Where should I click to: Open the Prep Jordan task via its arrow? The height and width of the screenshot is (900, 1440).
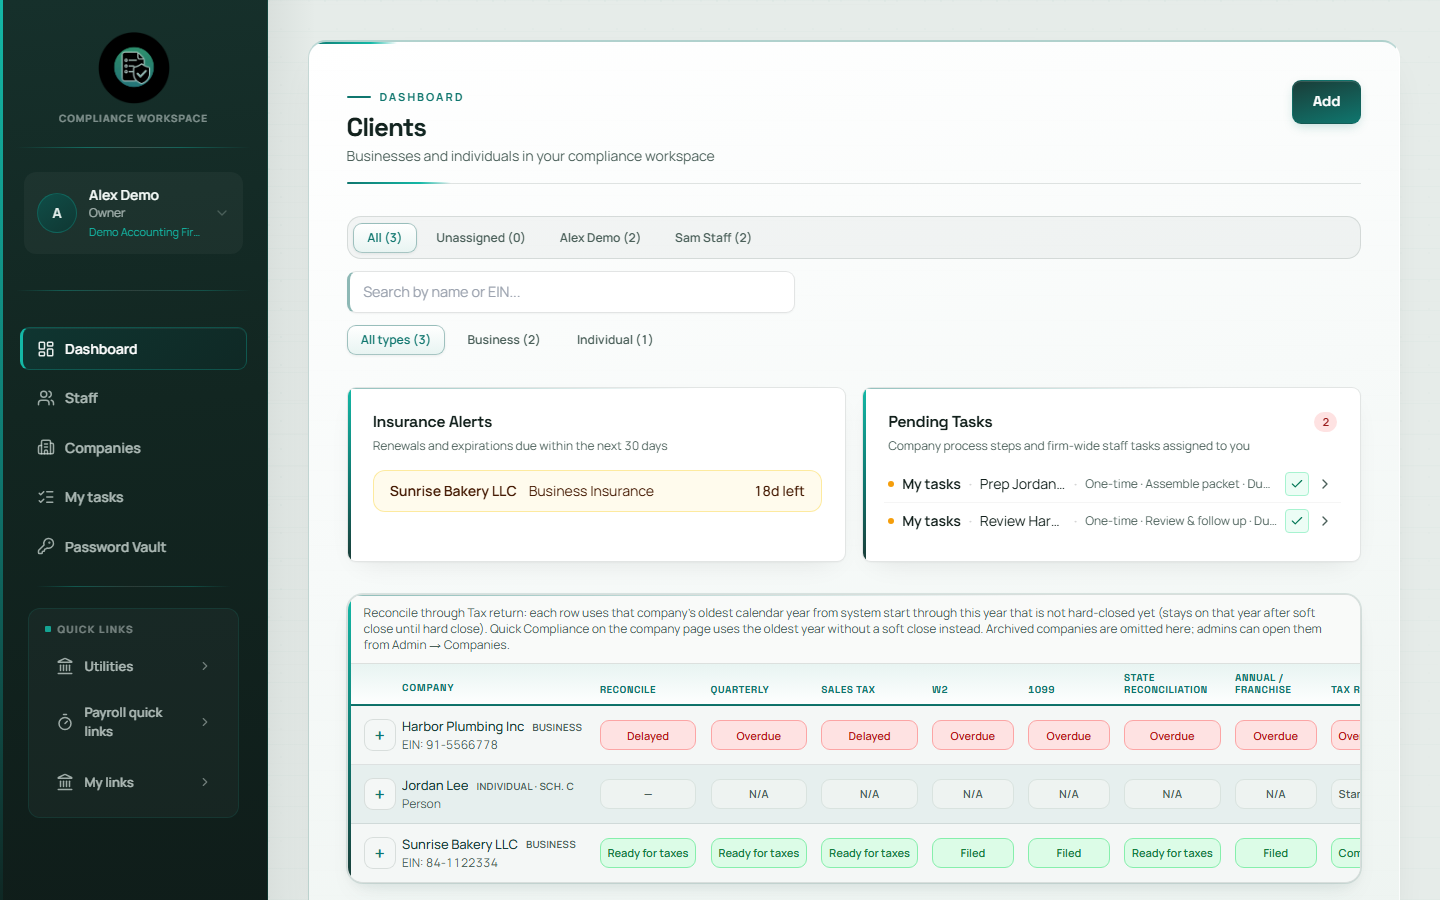point(1325,484)
